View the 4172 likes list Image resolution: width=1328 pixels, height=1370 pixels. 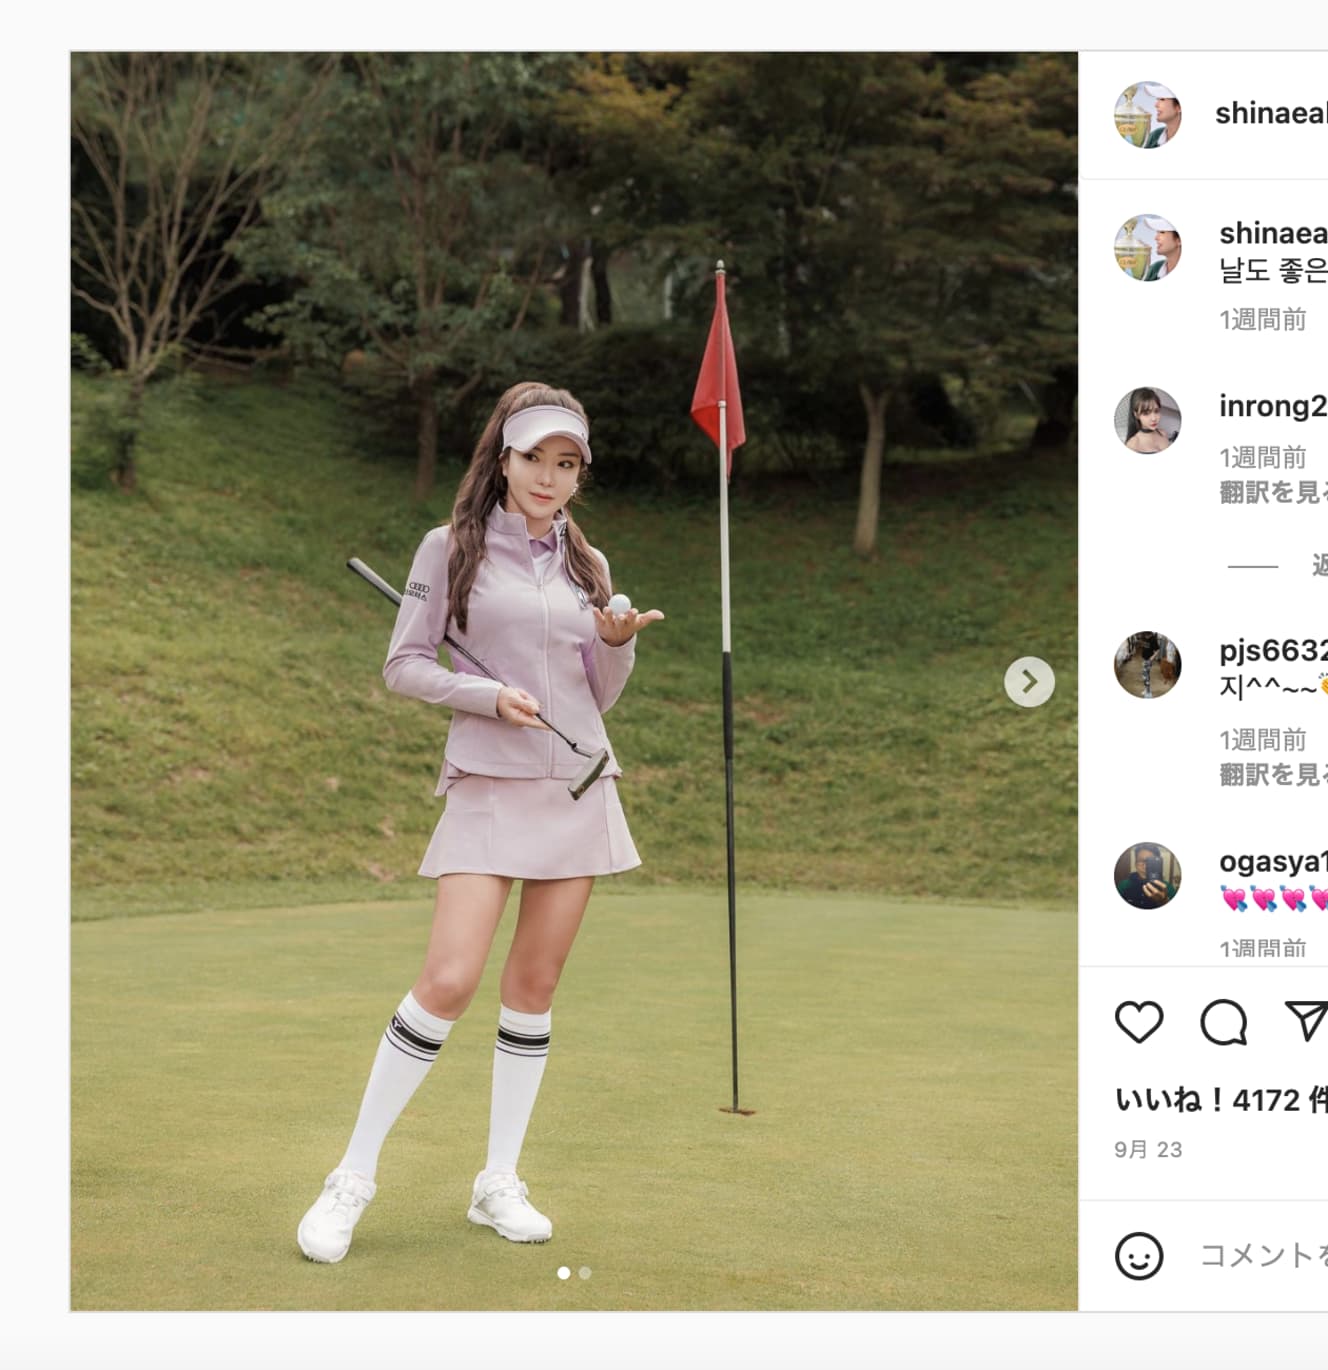[1221, 1100]
